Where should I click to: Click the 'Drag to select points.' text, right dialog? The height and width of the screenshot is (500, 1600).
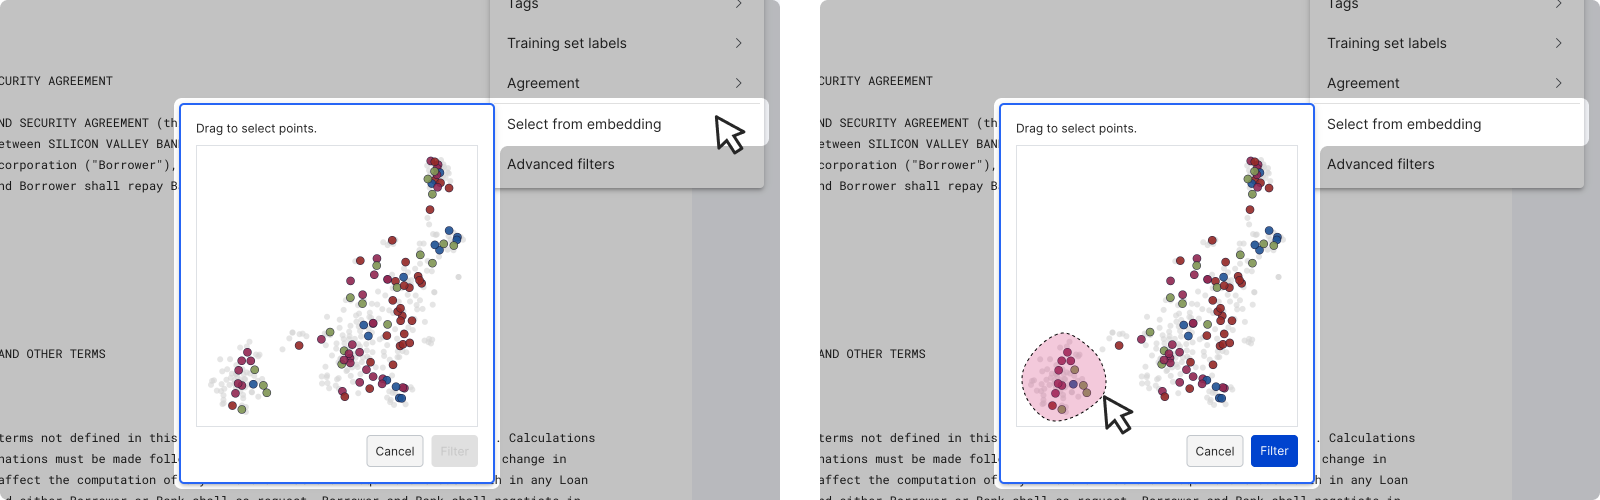tap(1076, 128)
